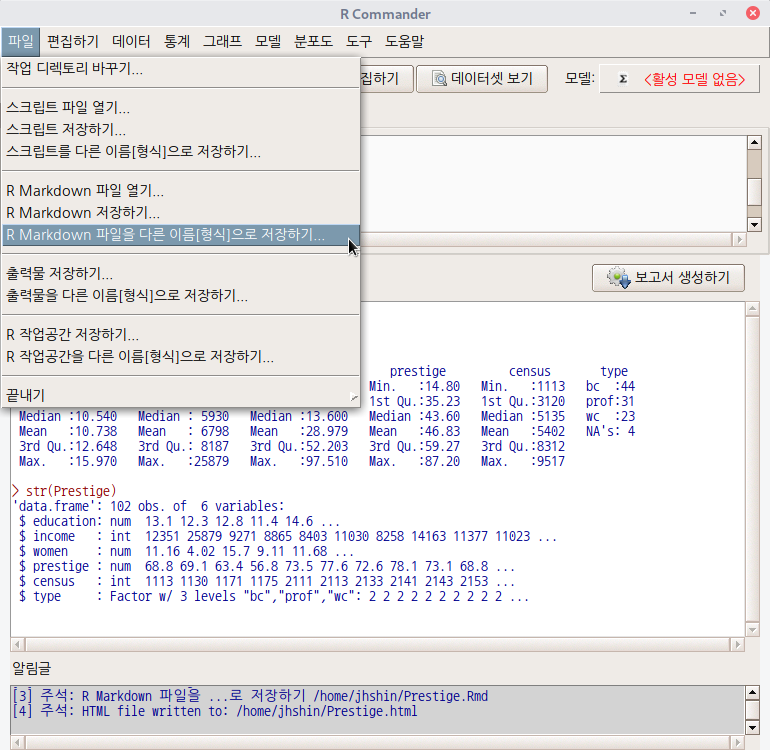Click the 보고서 생성하기 button
The image size is (770, 750).
pyautogui.click(x=668, y=278)
